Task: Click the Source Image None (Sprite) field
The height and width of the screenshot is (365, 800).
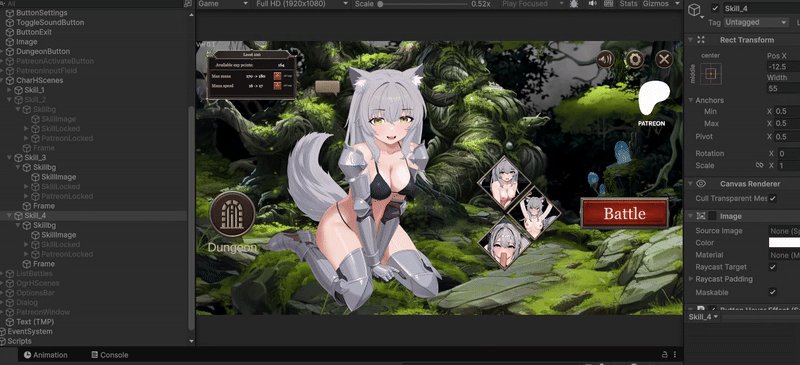Action: click(x=784, y=231)
